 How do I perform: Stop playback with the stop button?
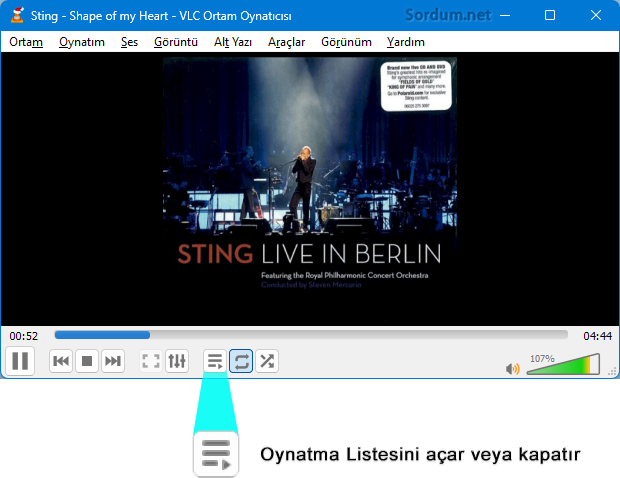click(x=87, y=361)
